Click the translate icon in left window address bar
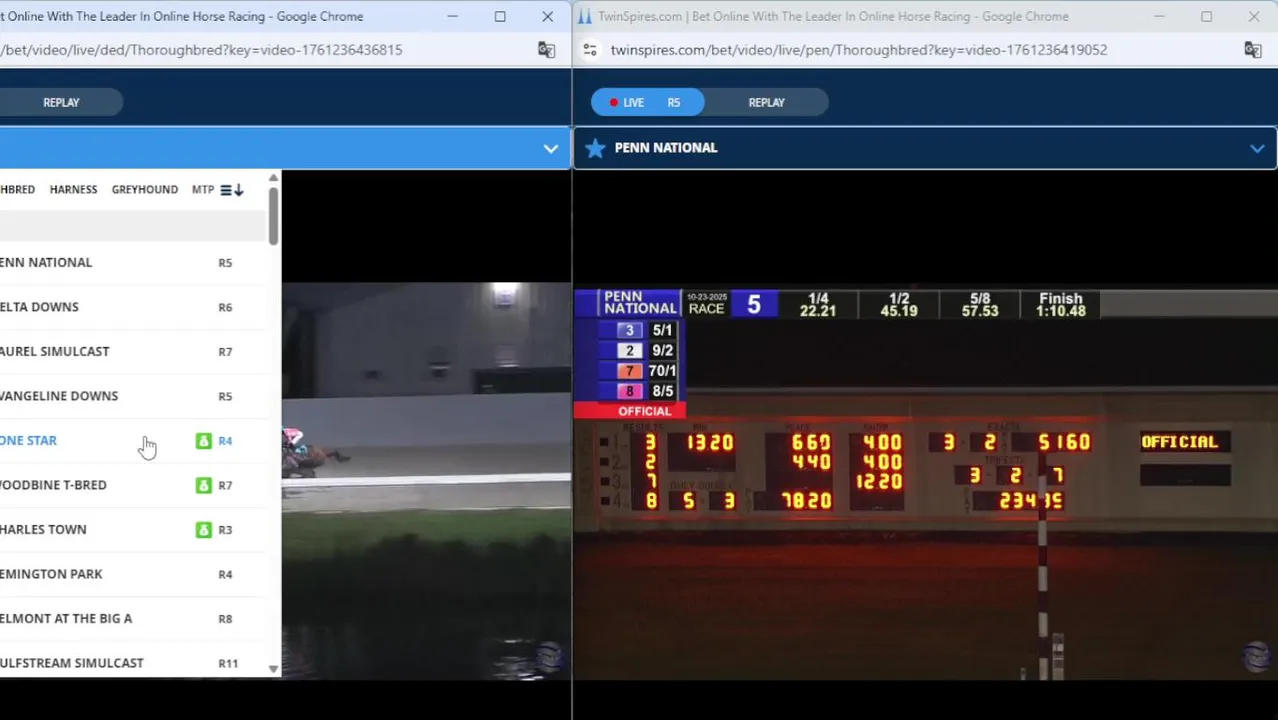Viewport: 1278px width, 720px height. coord(546,50)
